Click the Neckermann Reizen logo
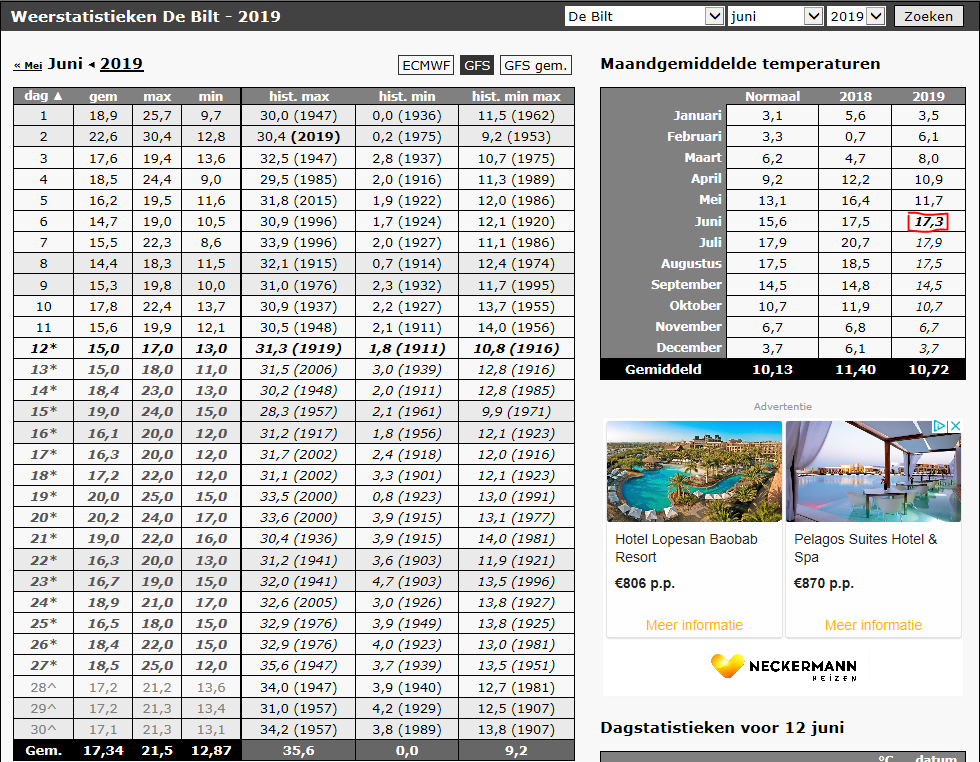Image resolution: width=980 pixels, height=762 pixels. click(x=784, y=666)
